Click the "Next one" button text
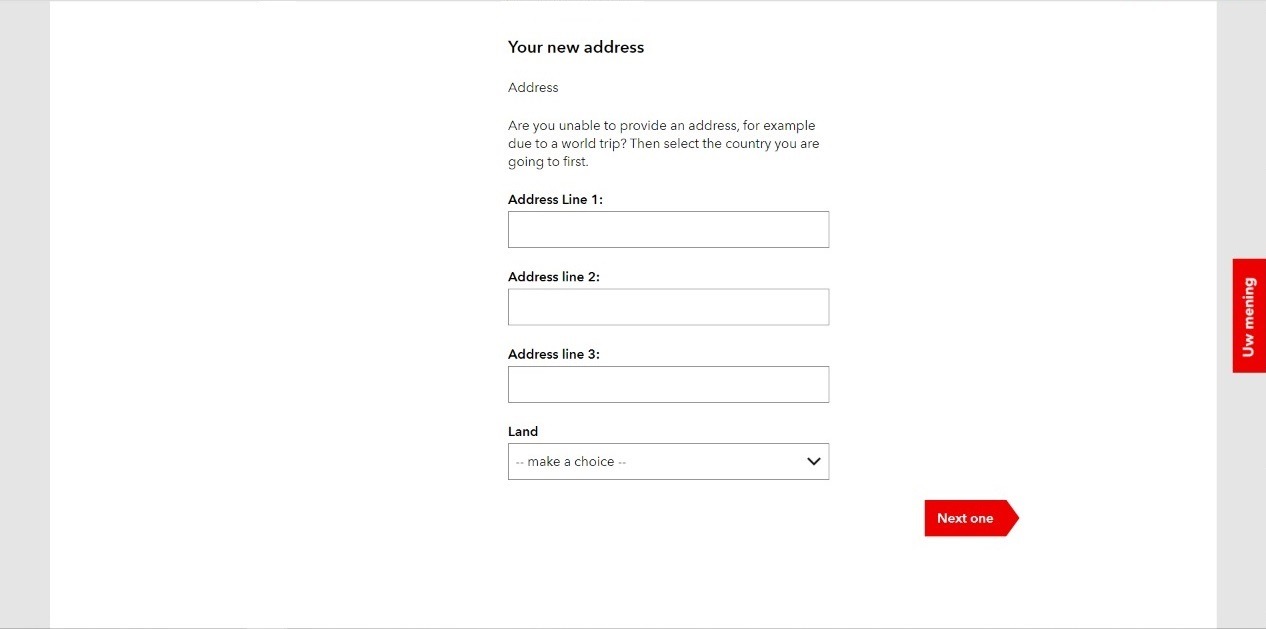 coord(964,518)
